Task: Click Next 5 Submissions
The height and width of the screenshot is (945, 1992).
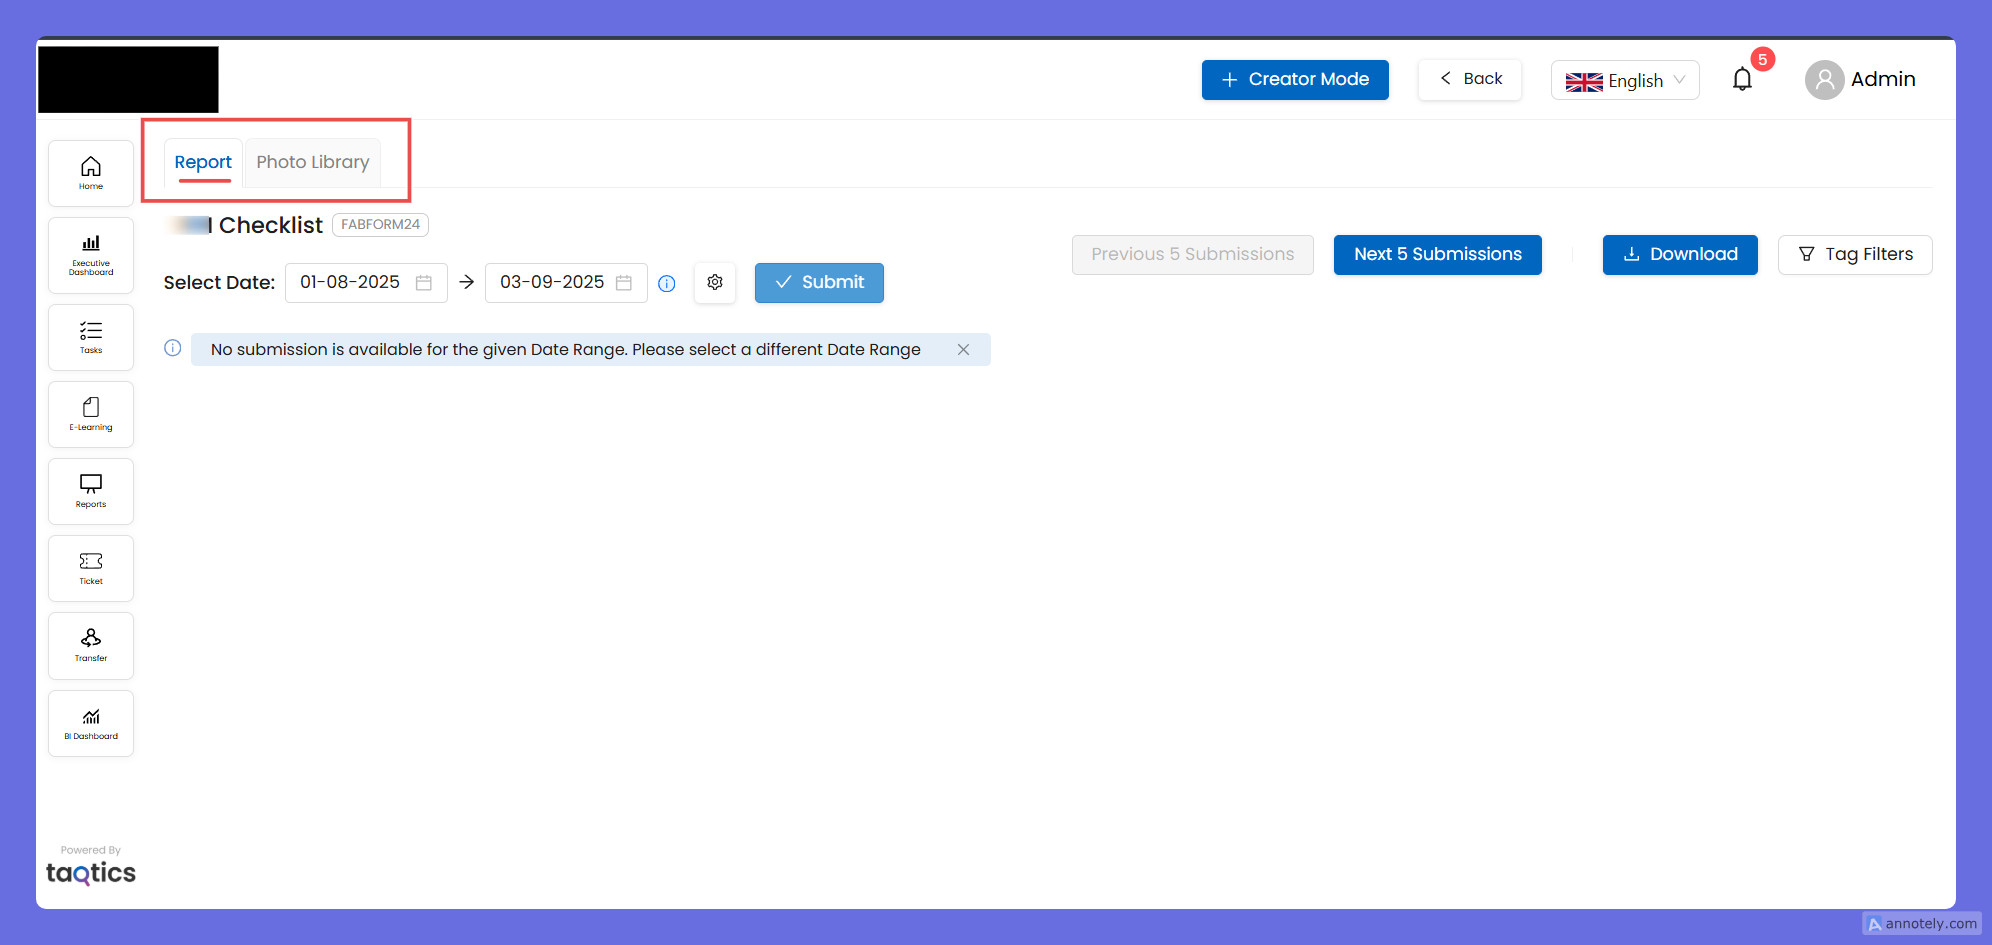Action: [1438, 255]
